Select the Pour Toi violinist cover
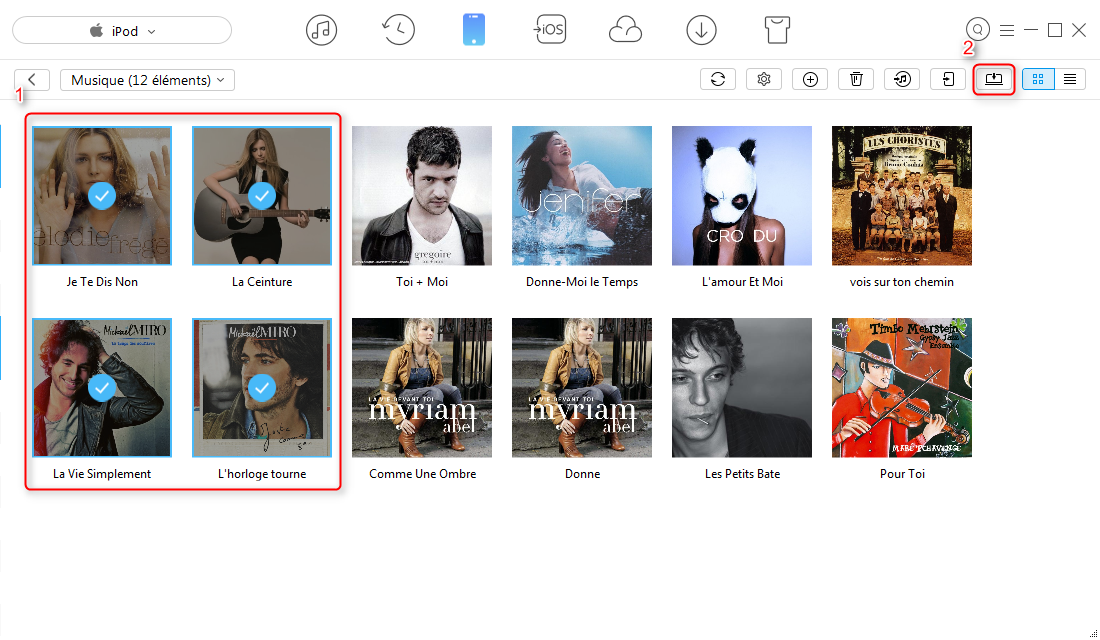The width and height of the screenshot is (1100, 640). tap(901, 387)
